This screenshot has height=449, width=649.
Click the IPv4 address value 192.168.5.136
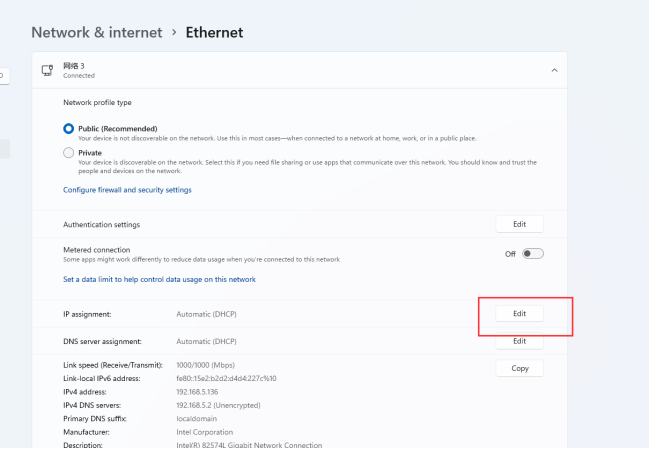197,392
